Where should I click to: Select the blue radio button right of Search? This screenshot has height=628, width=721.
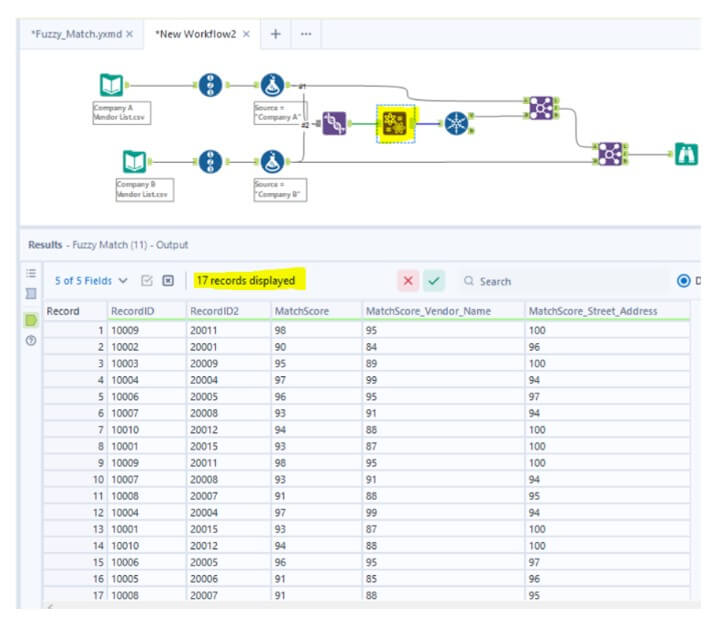coord(684,280)
